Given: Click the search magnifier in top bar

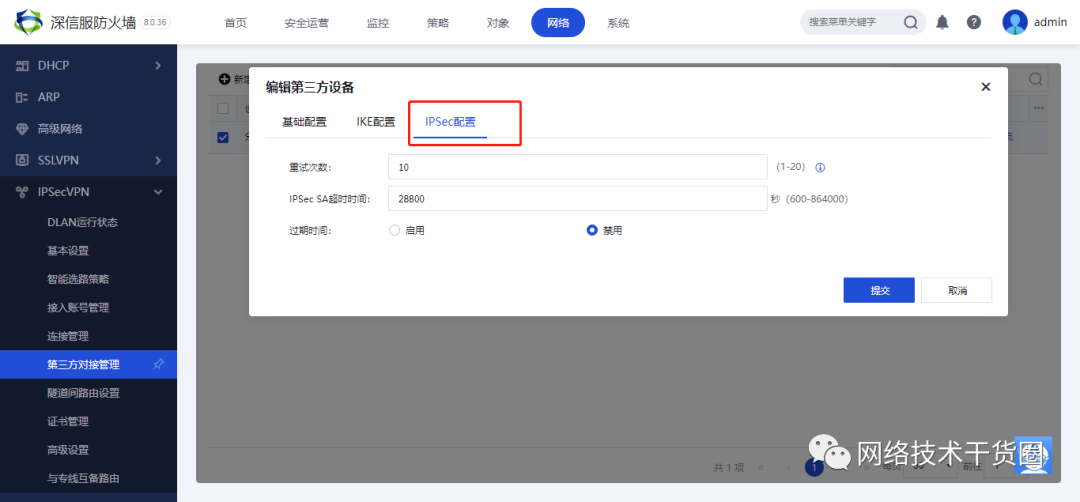Looking at the screenshot, I should (911, 22).
